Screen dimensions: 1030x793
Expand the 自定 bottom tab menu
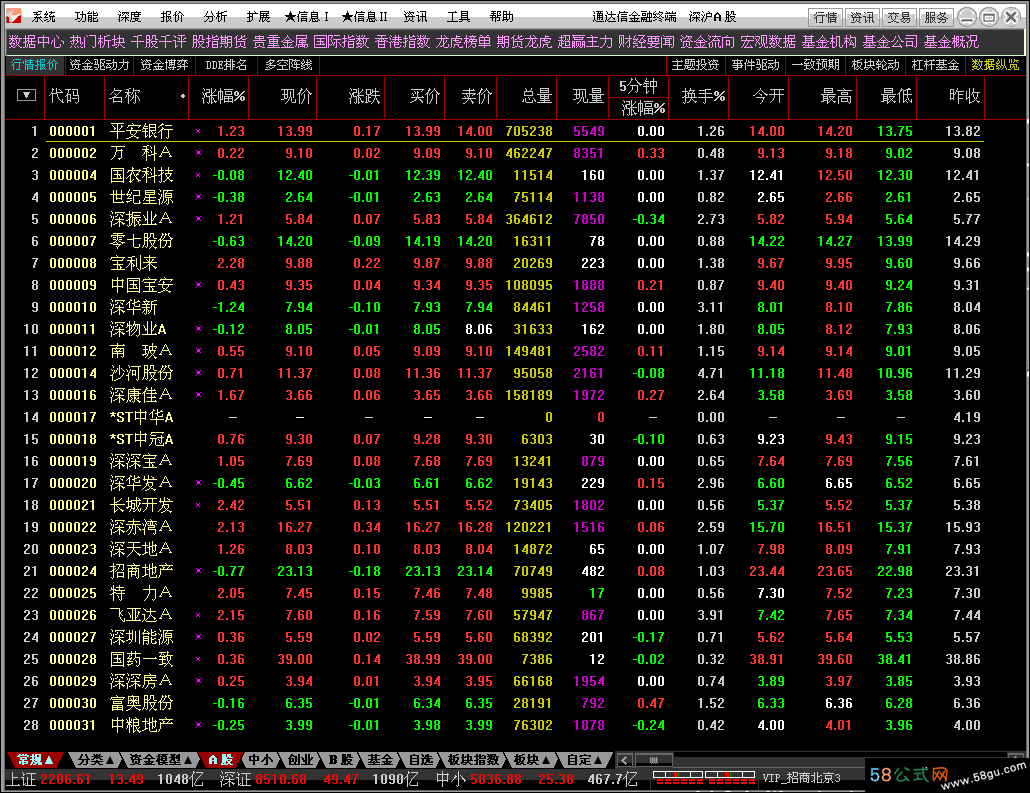coord(585,759)
